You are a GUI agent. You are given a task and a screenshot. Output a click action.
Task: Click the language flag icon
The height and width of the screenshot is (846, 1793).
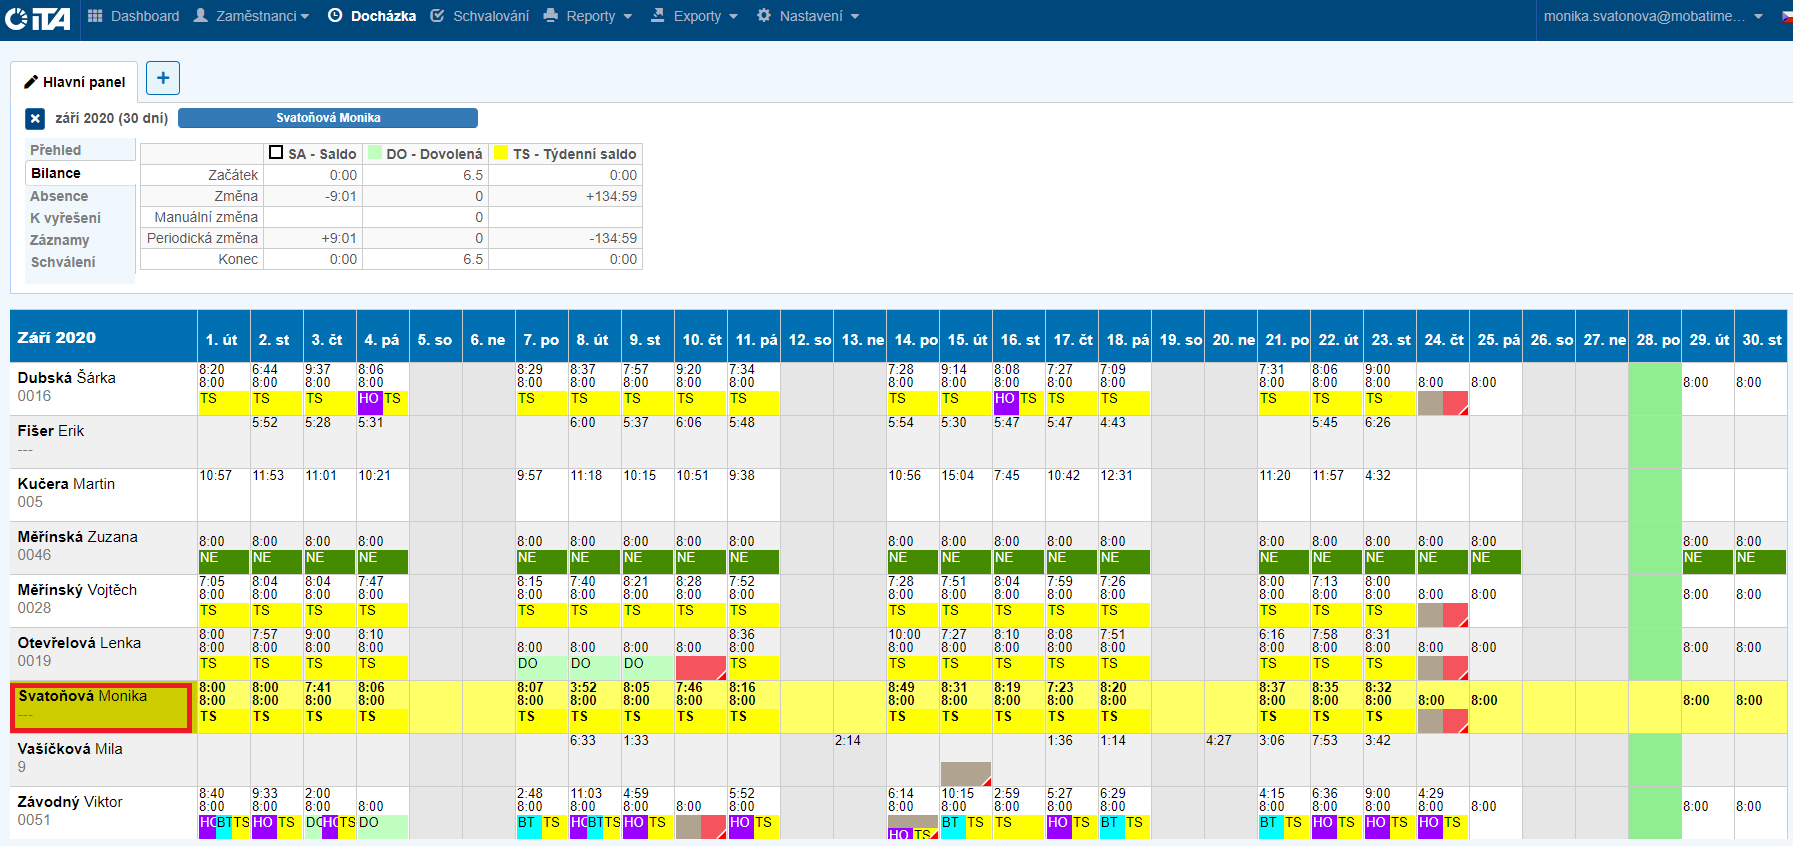pos(1786,17)
